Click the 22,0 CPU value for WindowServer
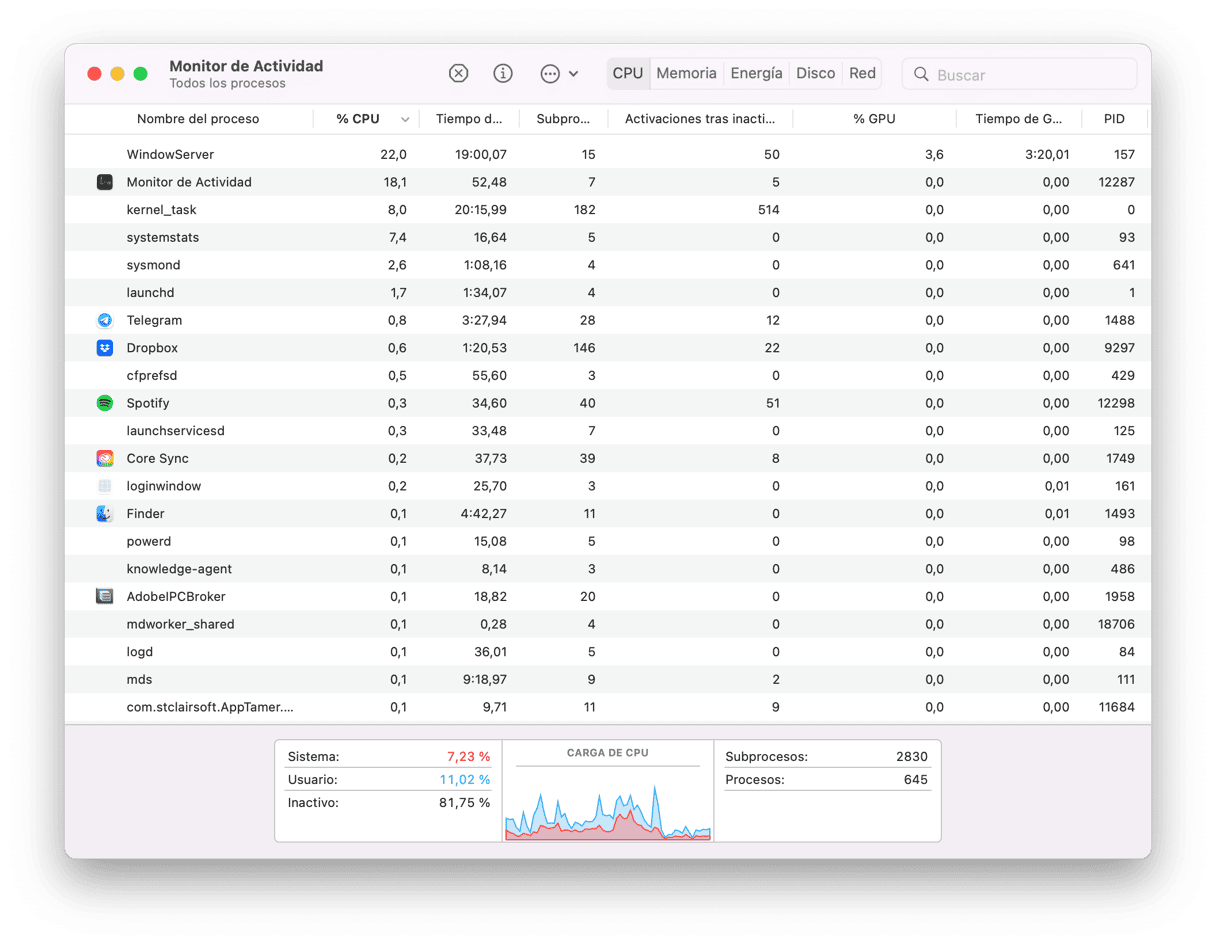The image size is (1216, 944). tap(394, 154)
